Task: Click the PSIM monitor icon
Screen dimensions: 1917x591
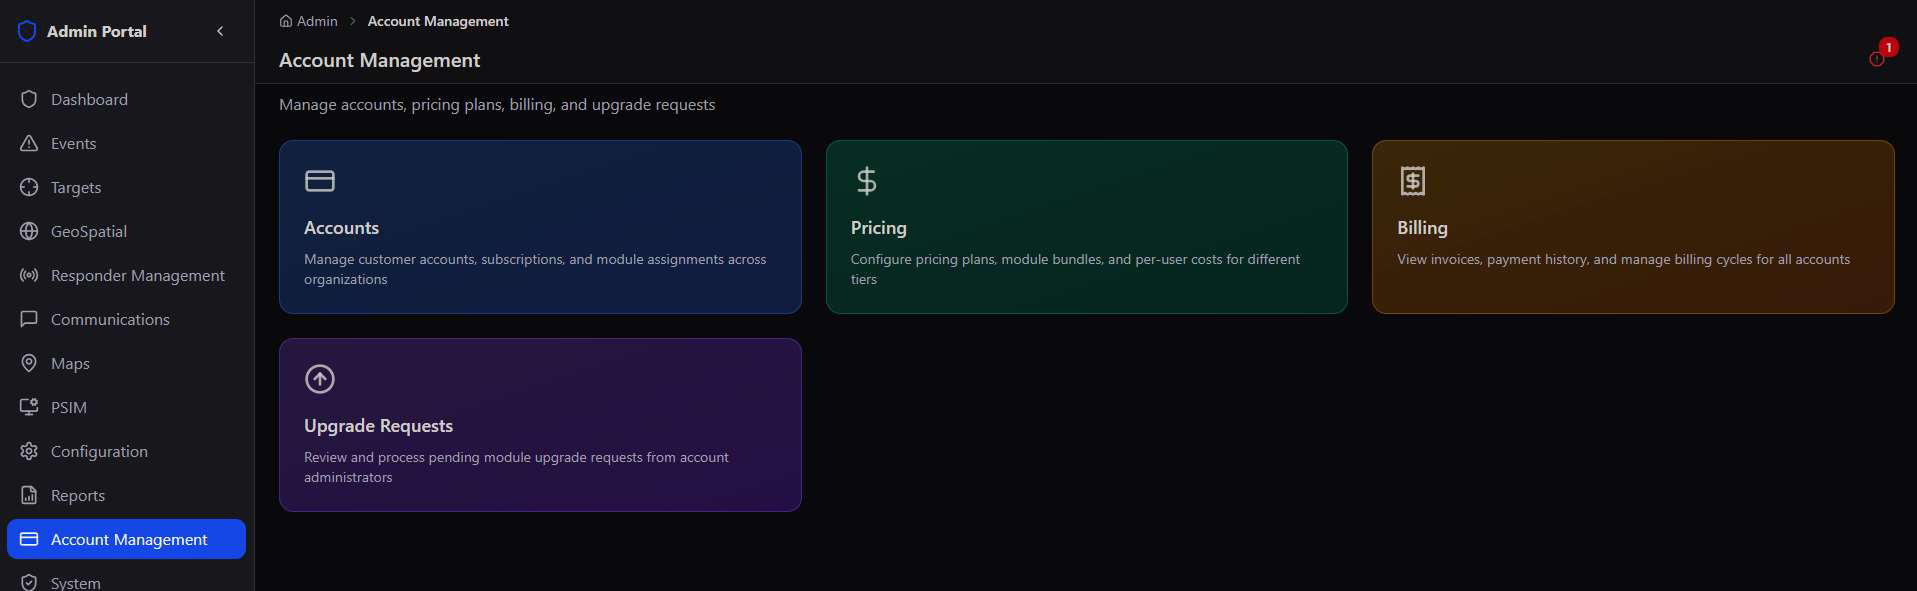Action: (29, 407)
